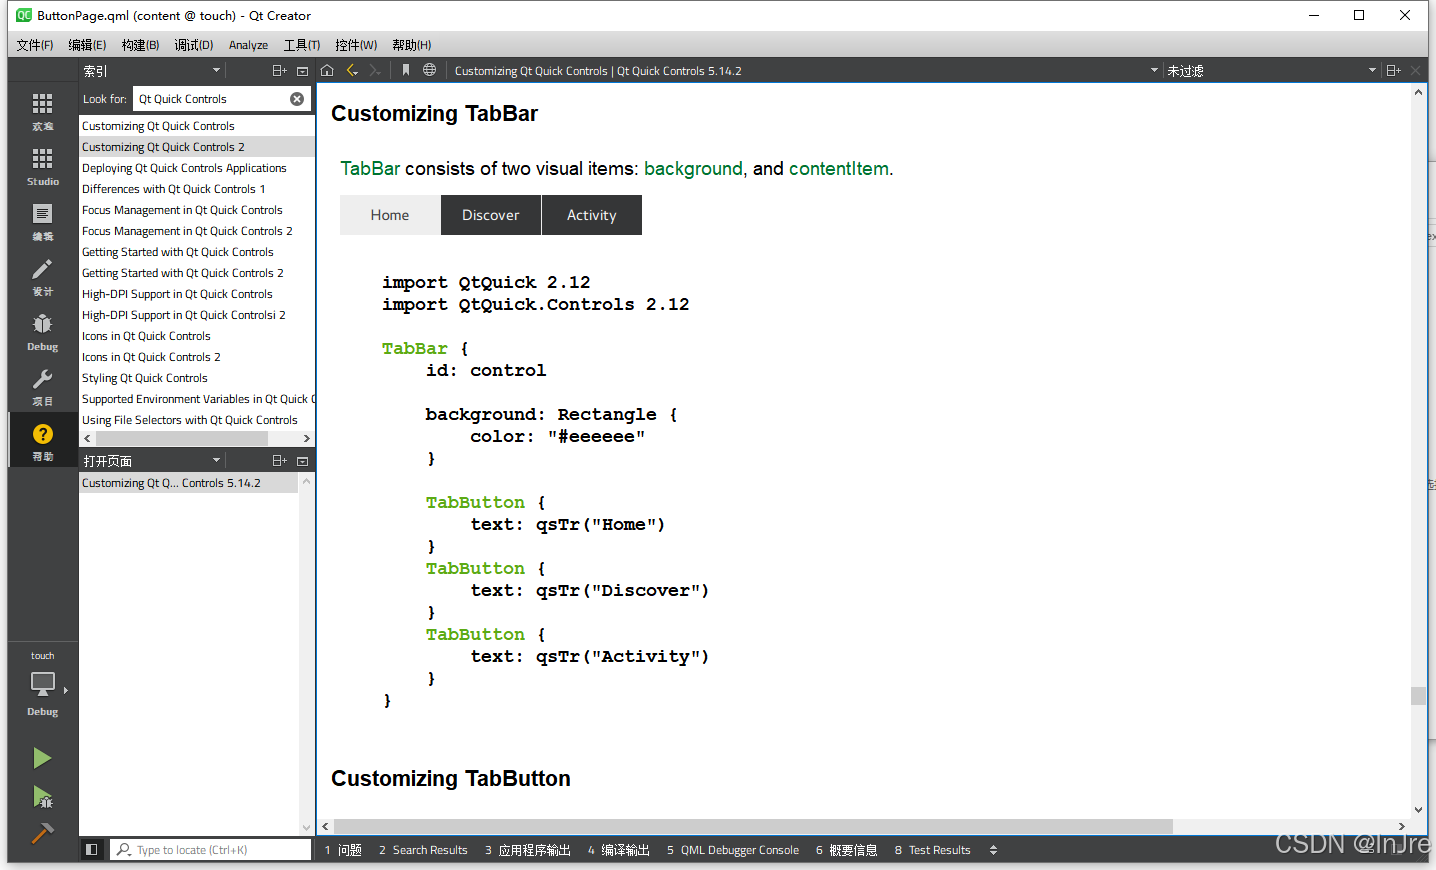The height and width of the screenshot is (870, 1436).
Task: Open the Analyze menu
Action: (248, 45)
